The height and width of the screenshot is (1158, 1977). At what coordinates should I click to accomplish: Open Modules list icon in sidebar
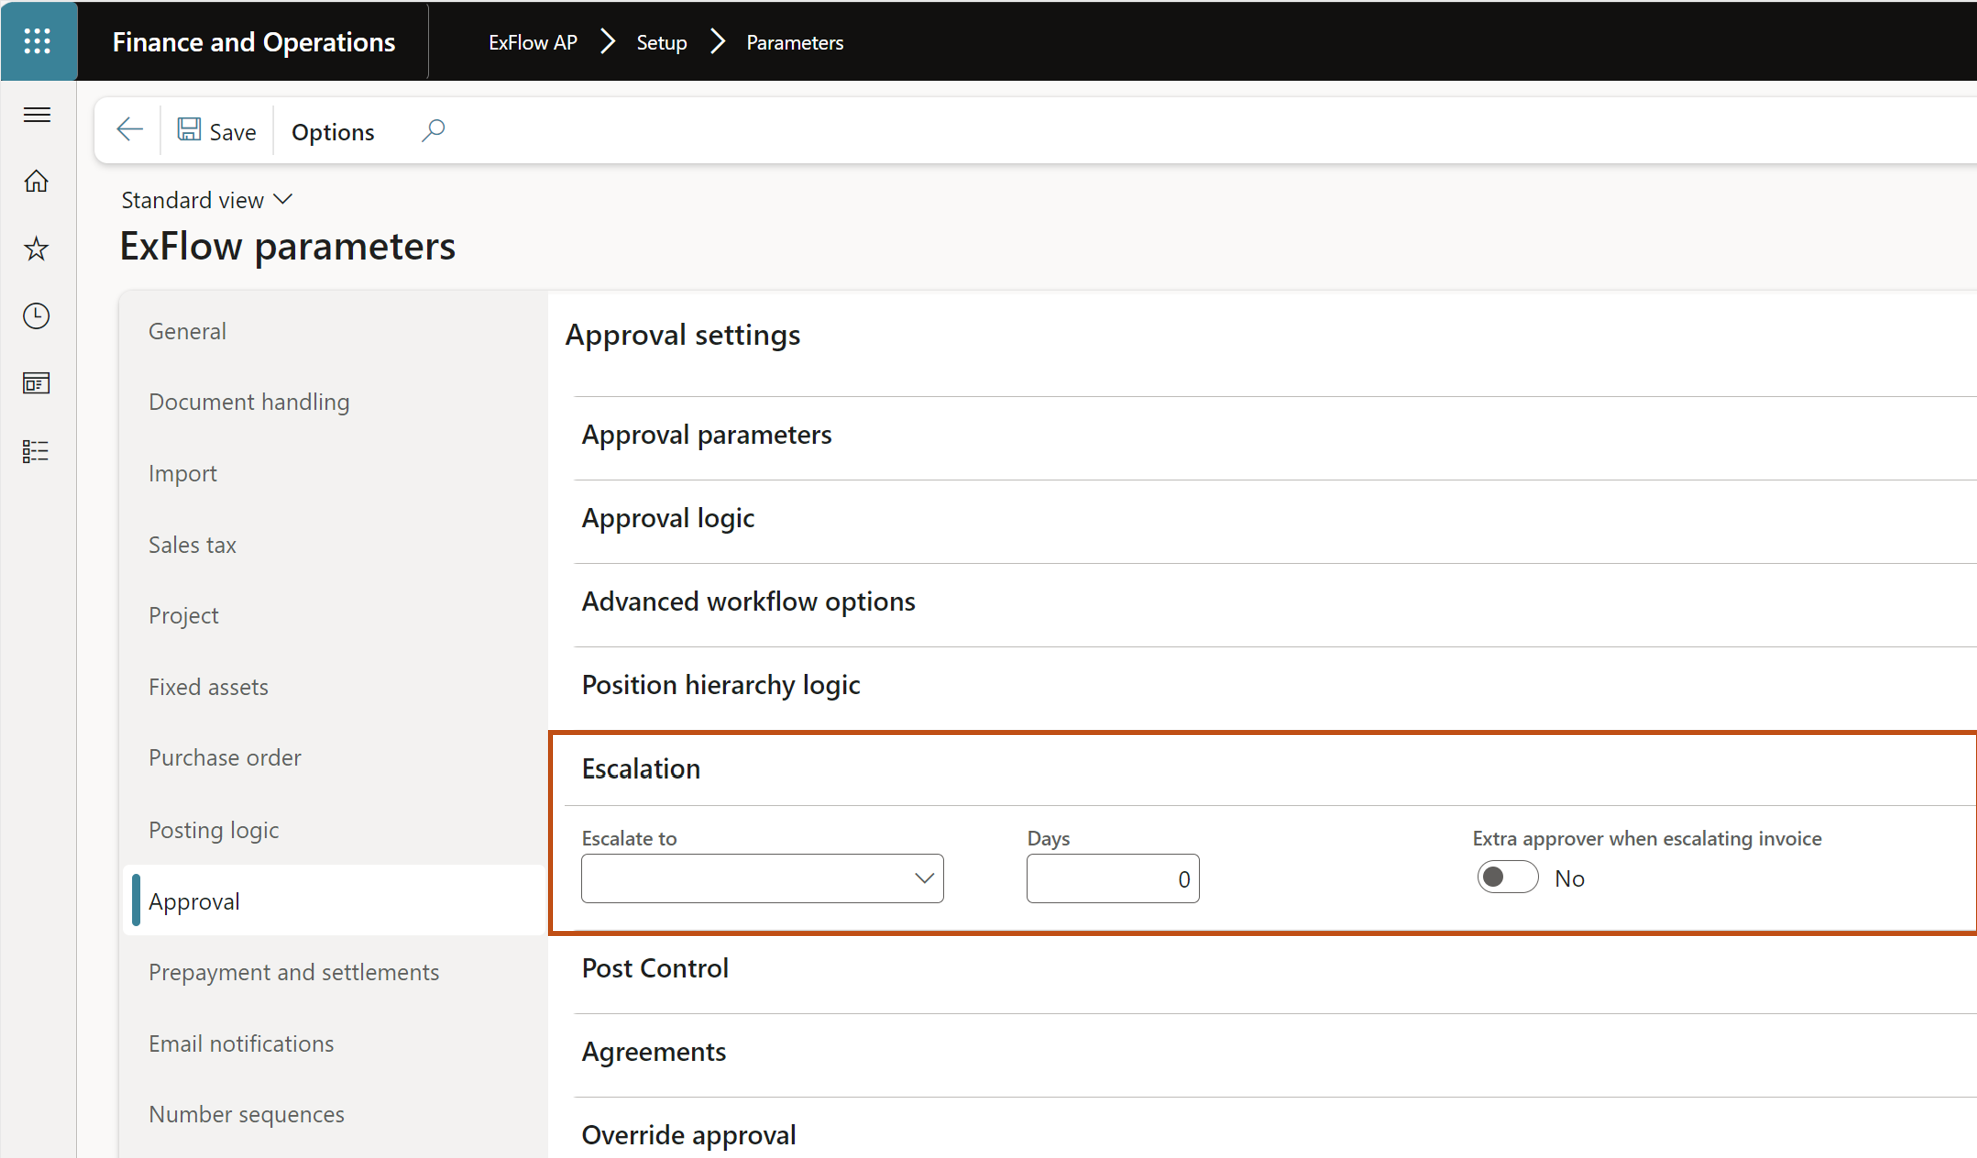37,451
